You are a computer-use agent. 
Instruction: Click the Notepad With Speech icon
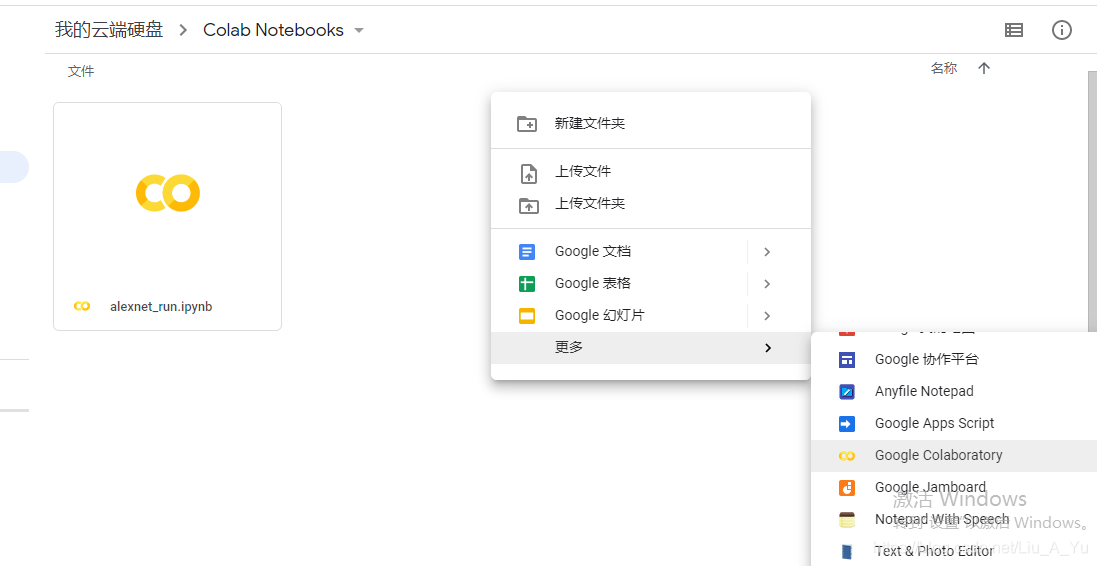(x=847, y=520)
